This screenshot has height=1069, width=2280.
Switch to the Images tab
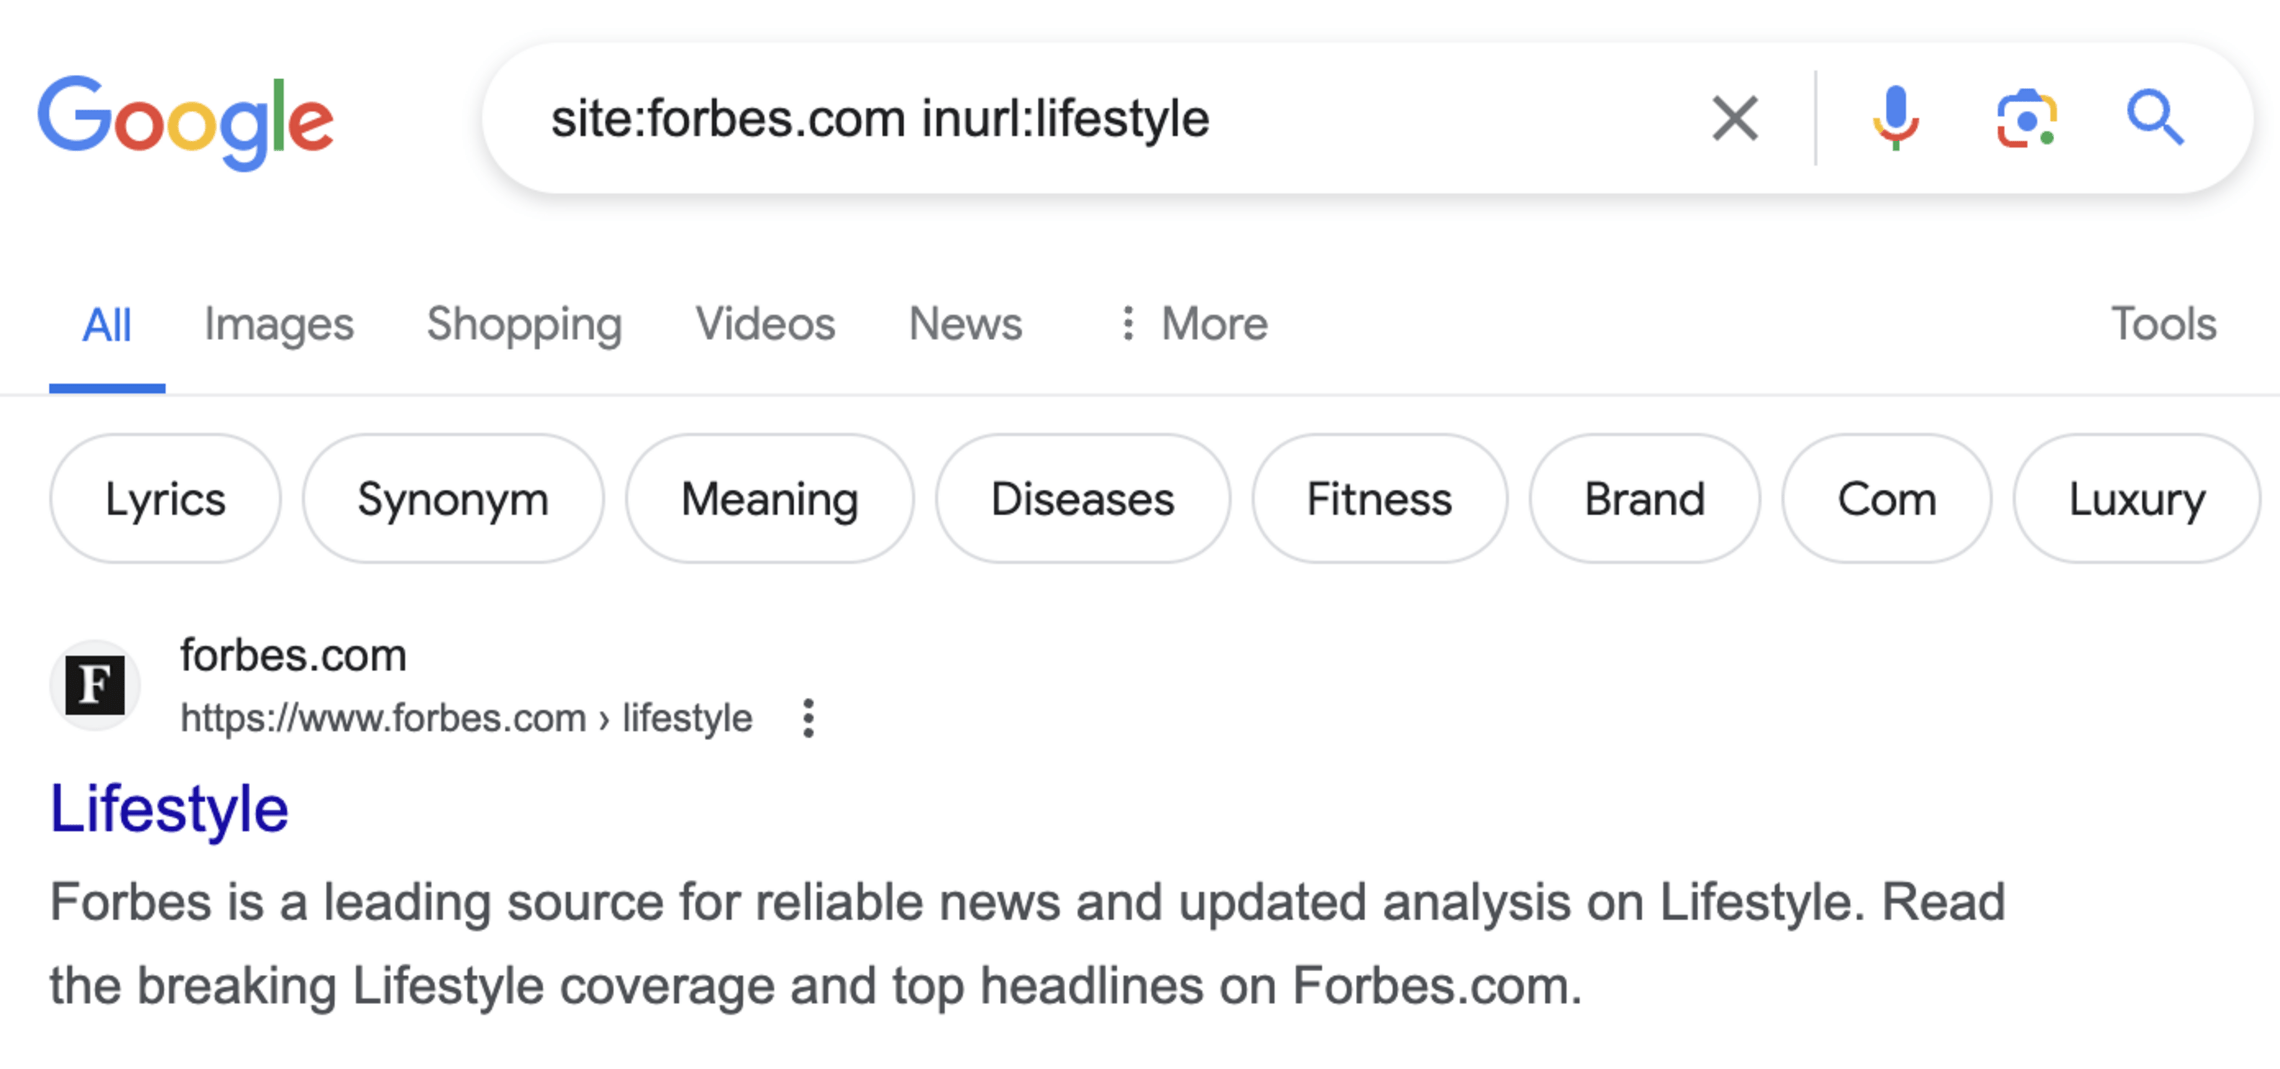(x=279, y=324)
